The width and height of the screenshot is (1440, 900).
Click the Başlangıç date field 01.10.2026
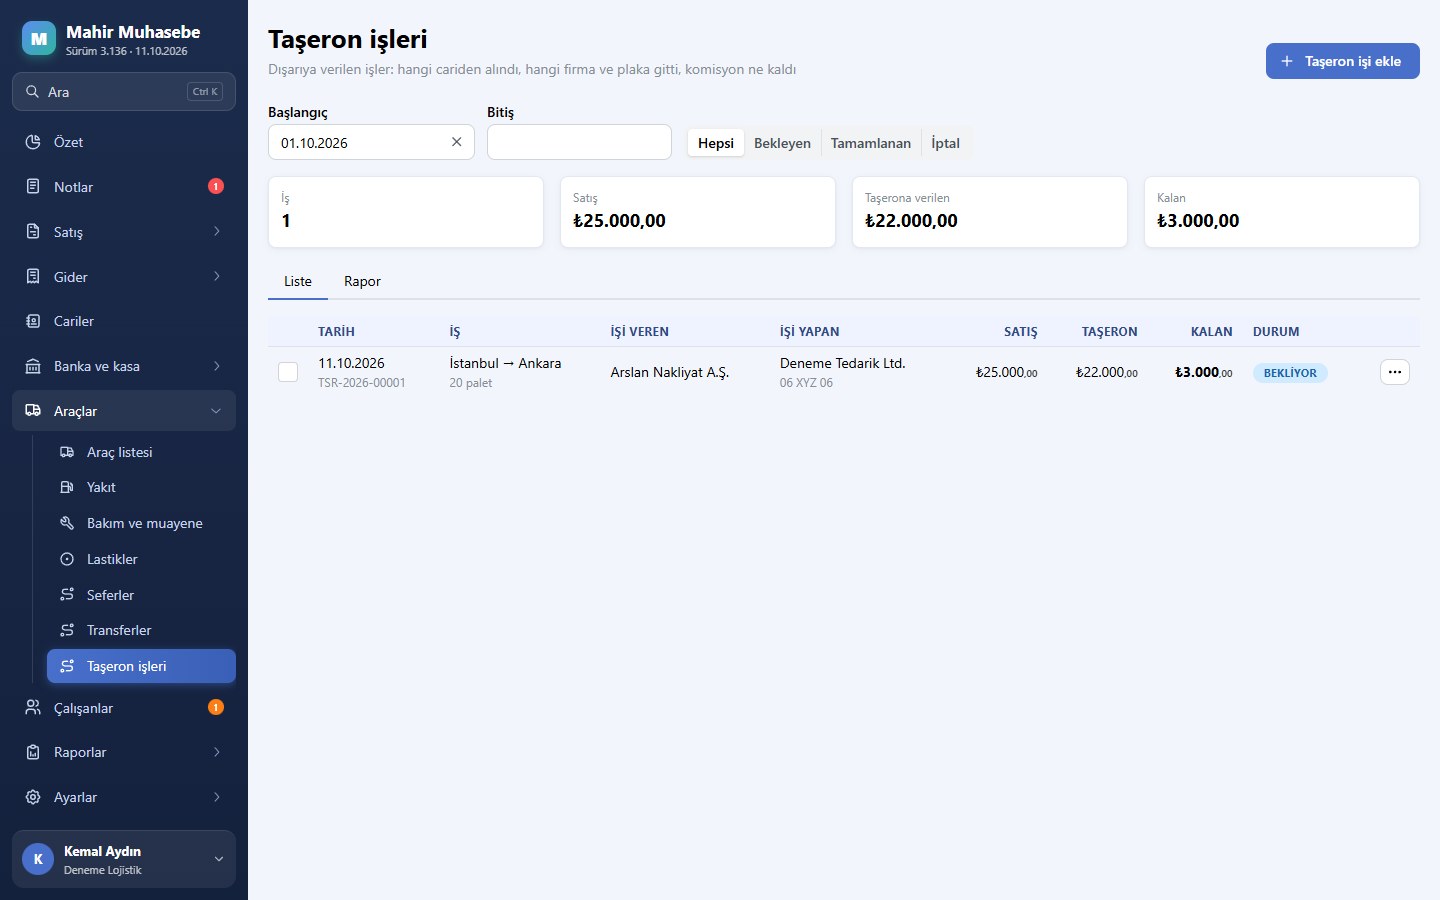click(x=371, y=142)
